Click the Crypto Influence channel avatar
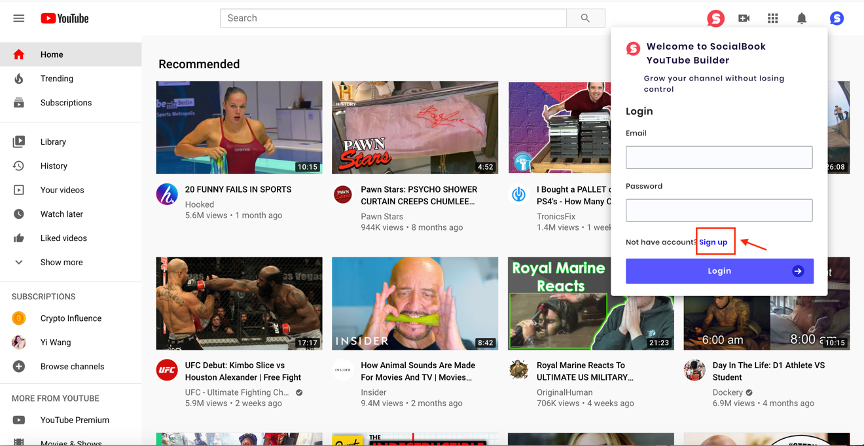This screenshot has height=446, width=864. (x=19, y=318)
